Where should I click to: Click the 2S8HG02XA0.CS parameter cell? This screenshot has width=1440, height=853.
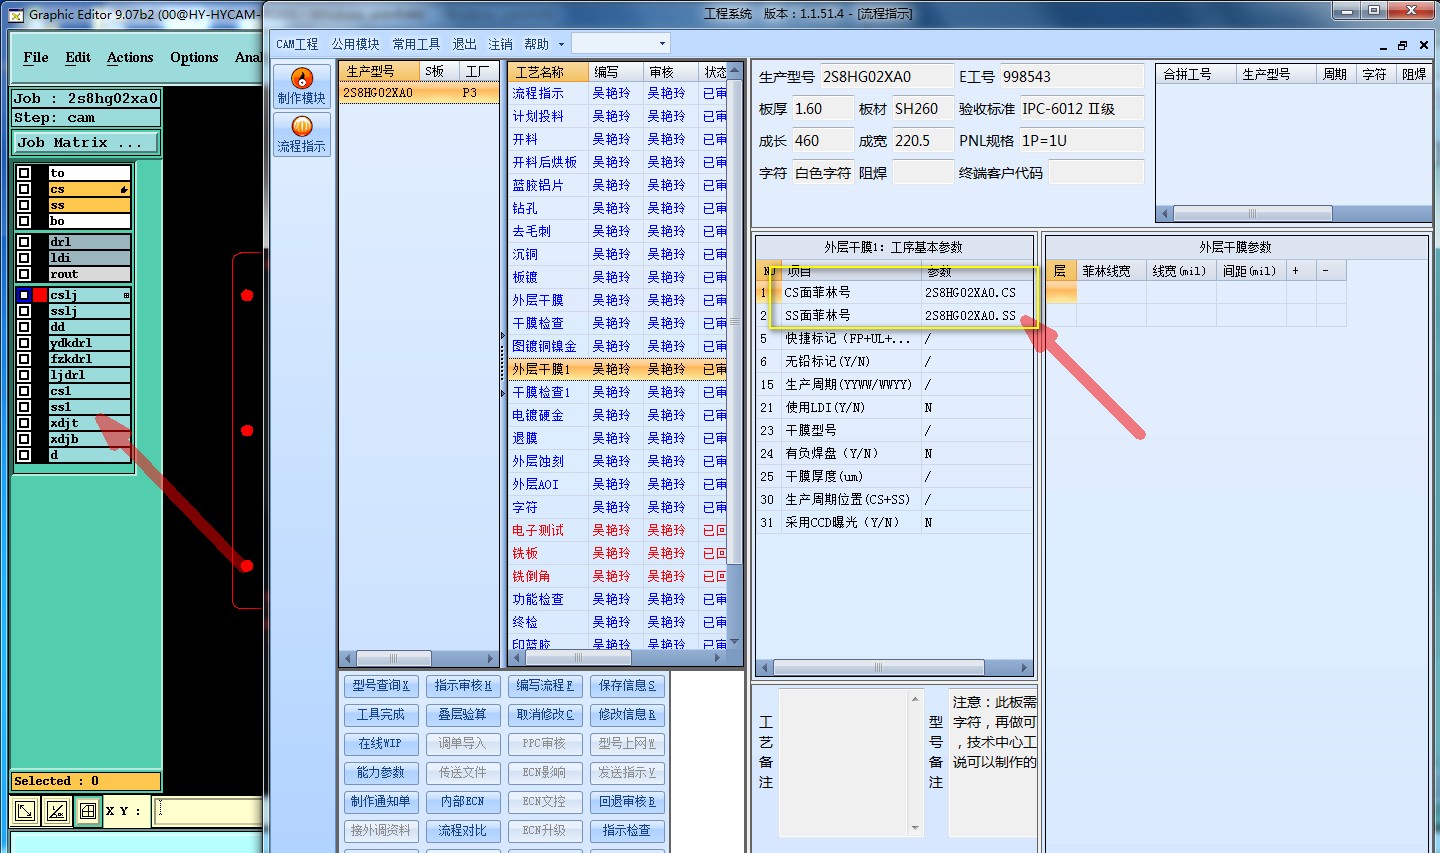tap(975, 293)
